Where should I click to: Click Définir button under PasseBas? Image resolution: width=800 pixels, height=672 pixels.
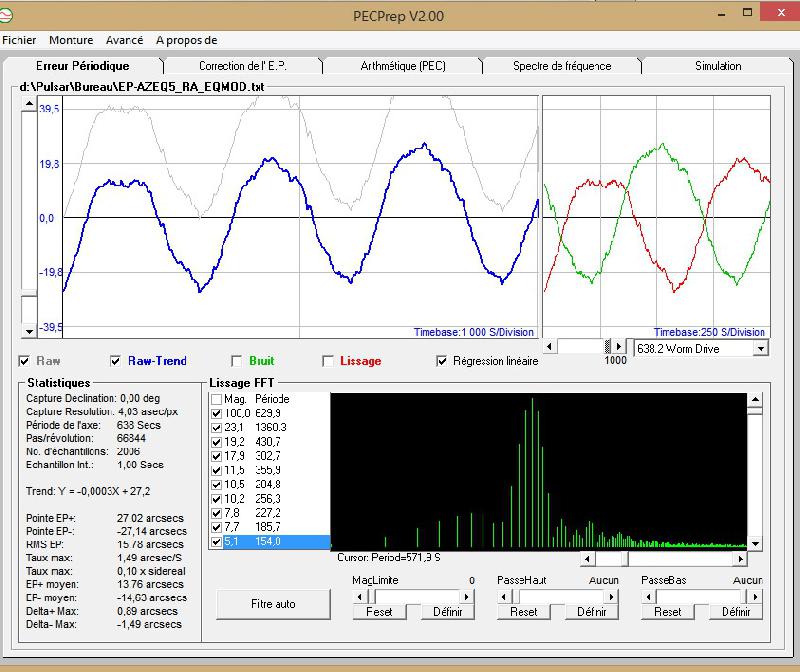[735, 612]
